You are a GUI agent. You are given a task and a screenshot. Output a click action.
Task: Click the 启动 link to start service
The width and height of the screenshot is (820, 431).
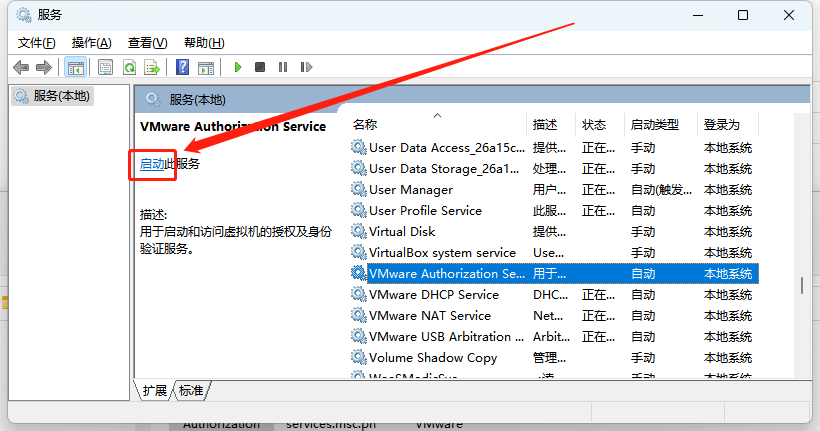[x=152, y=164]
